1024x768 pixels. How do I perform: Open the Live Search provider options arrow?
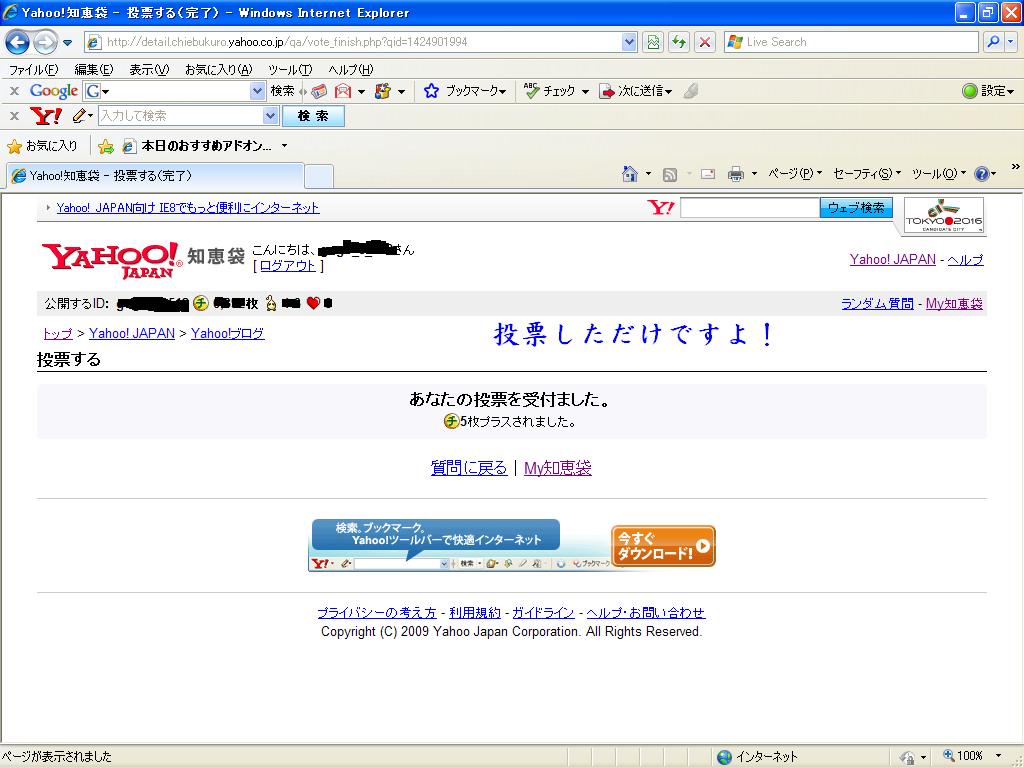click(1011, 42)
